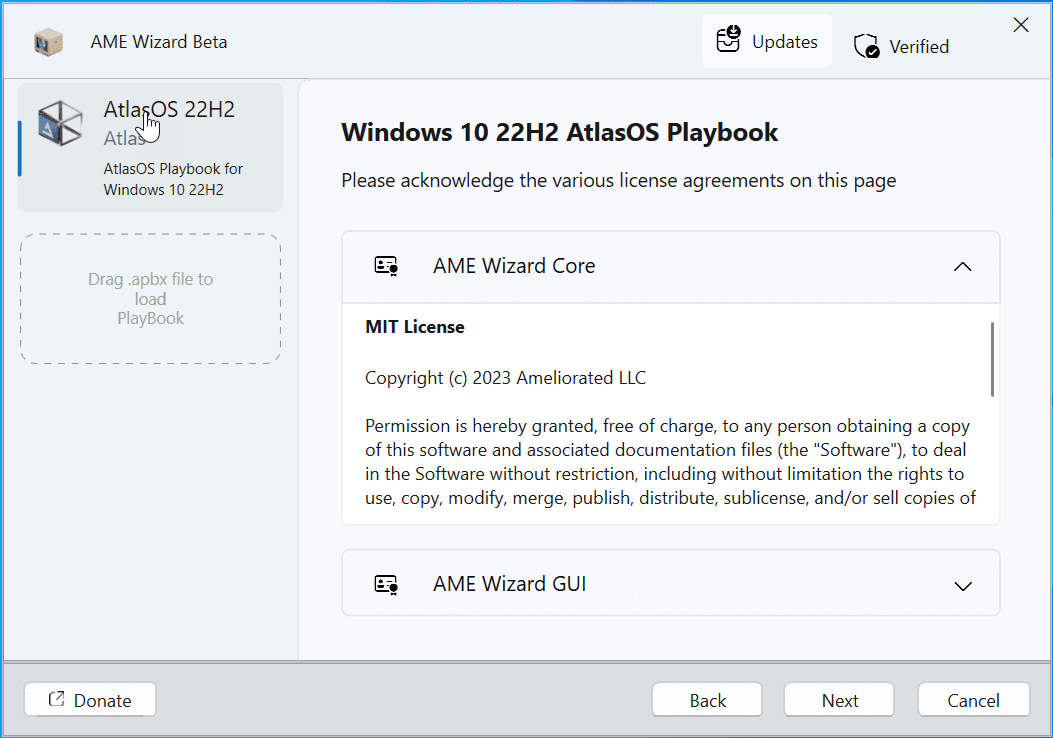Click the license text scrollbar thumb

(x=991, y=358)
